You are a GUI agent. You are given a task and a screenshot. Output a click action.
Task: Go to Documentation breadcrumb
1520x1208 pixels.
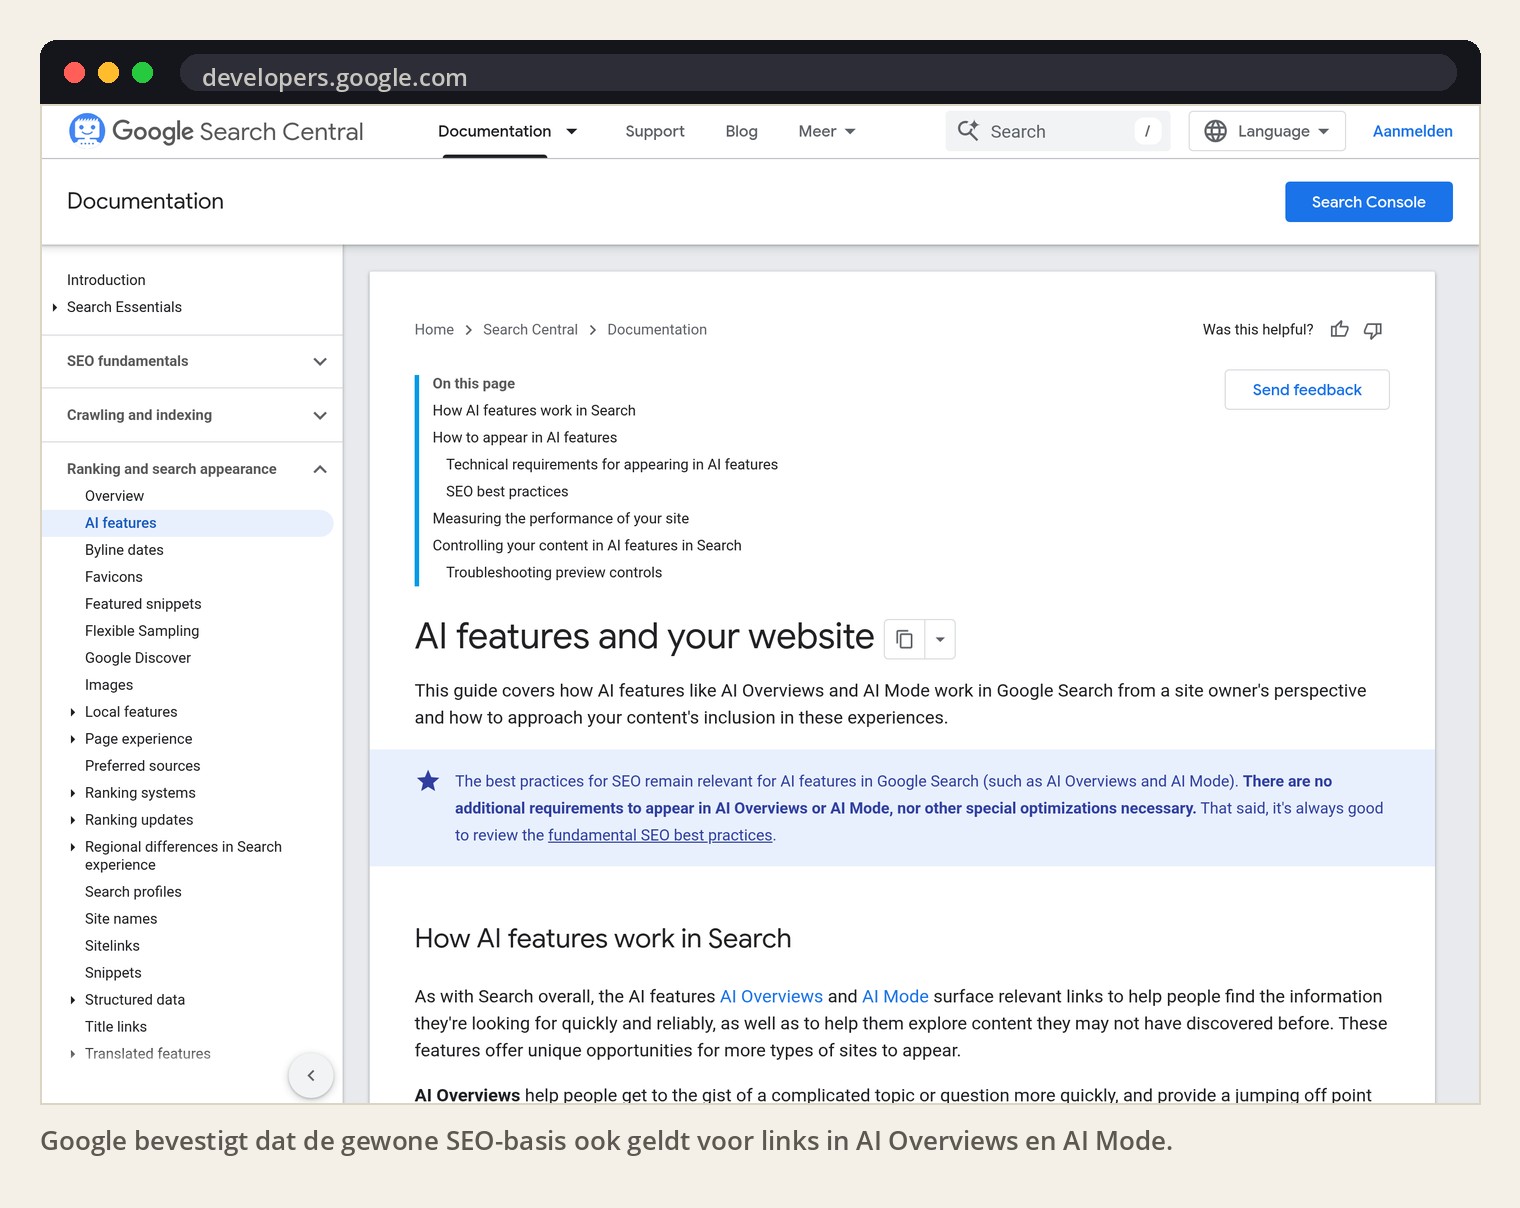tap(657, 330)
